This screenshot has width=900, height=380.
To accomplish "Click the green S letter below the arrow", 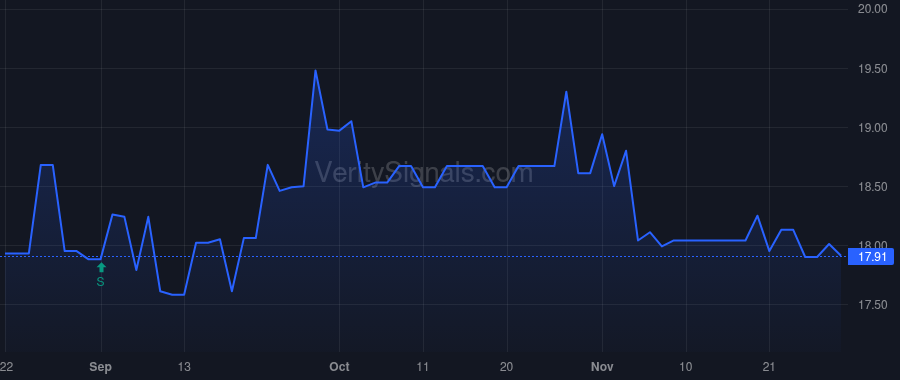I will point(100,282).
